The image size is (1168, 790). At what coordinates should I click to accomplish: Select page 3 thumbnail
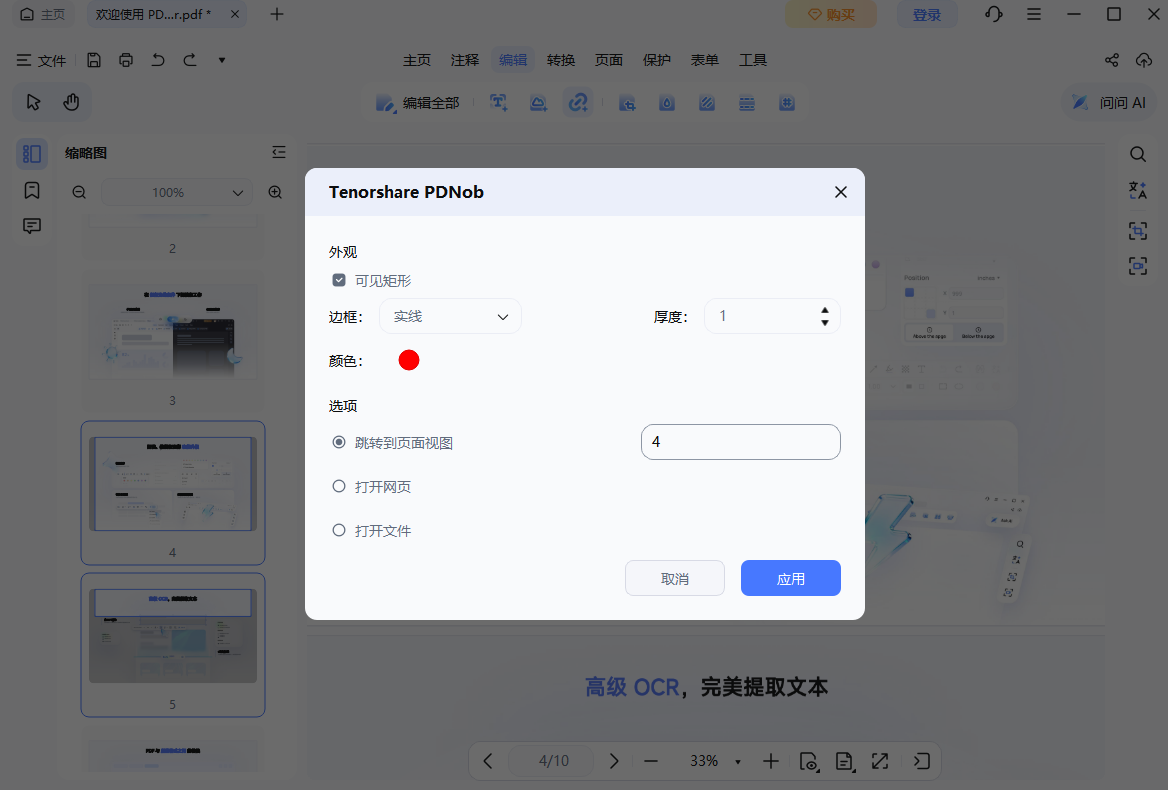[173, 332]
